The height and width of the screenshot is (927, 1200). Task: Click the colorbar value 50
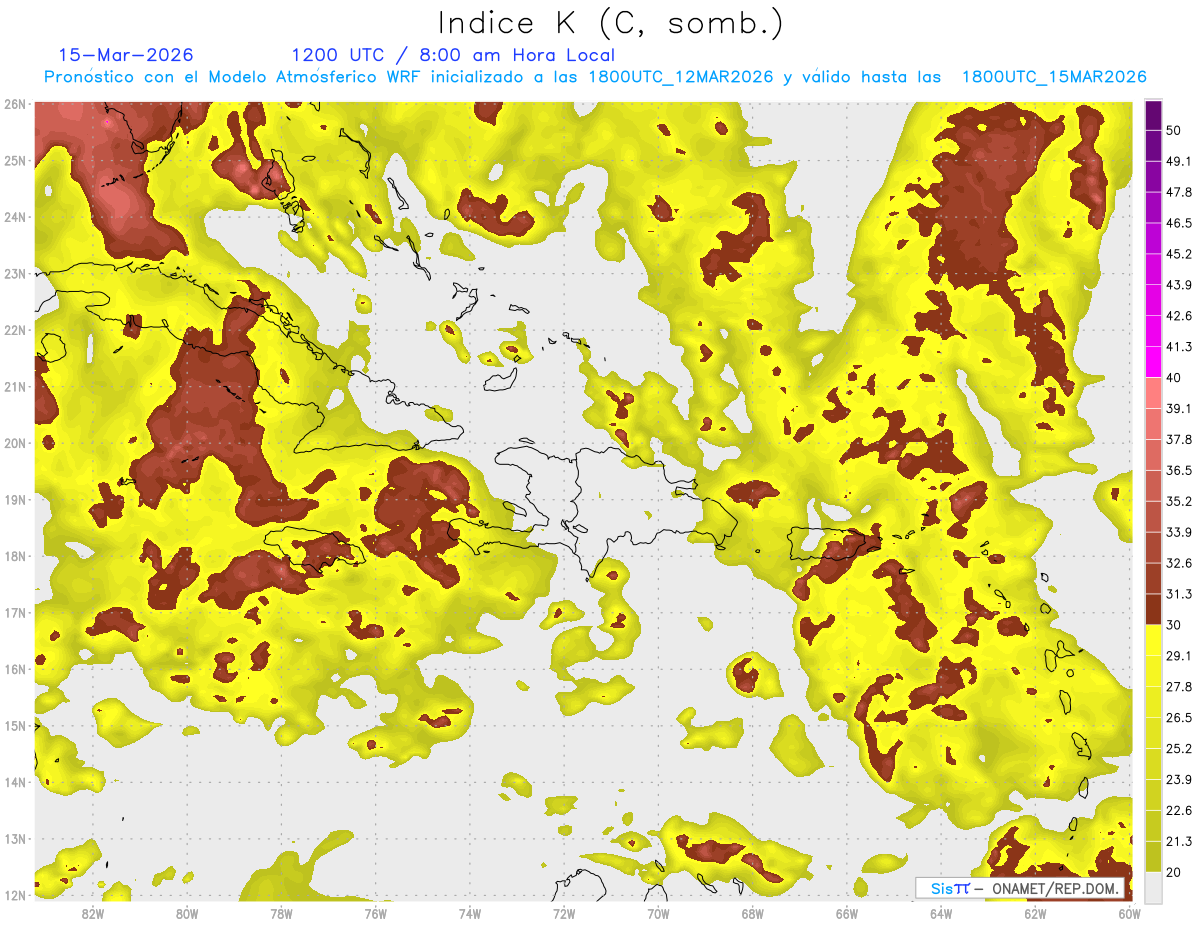(x=1173, y=130)
